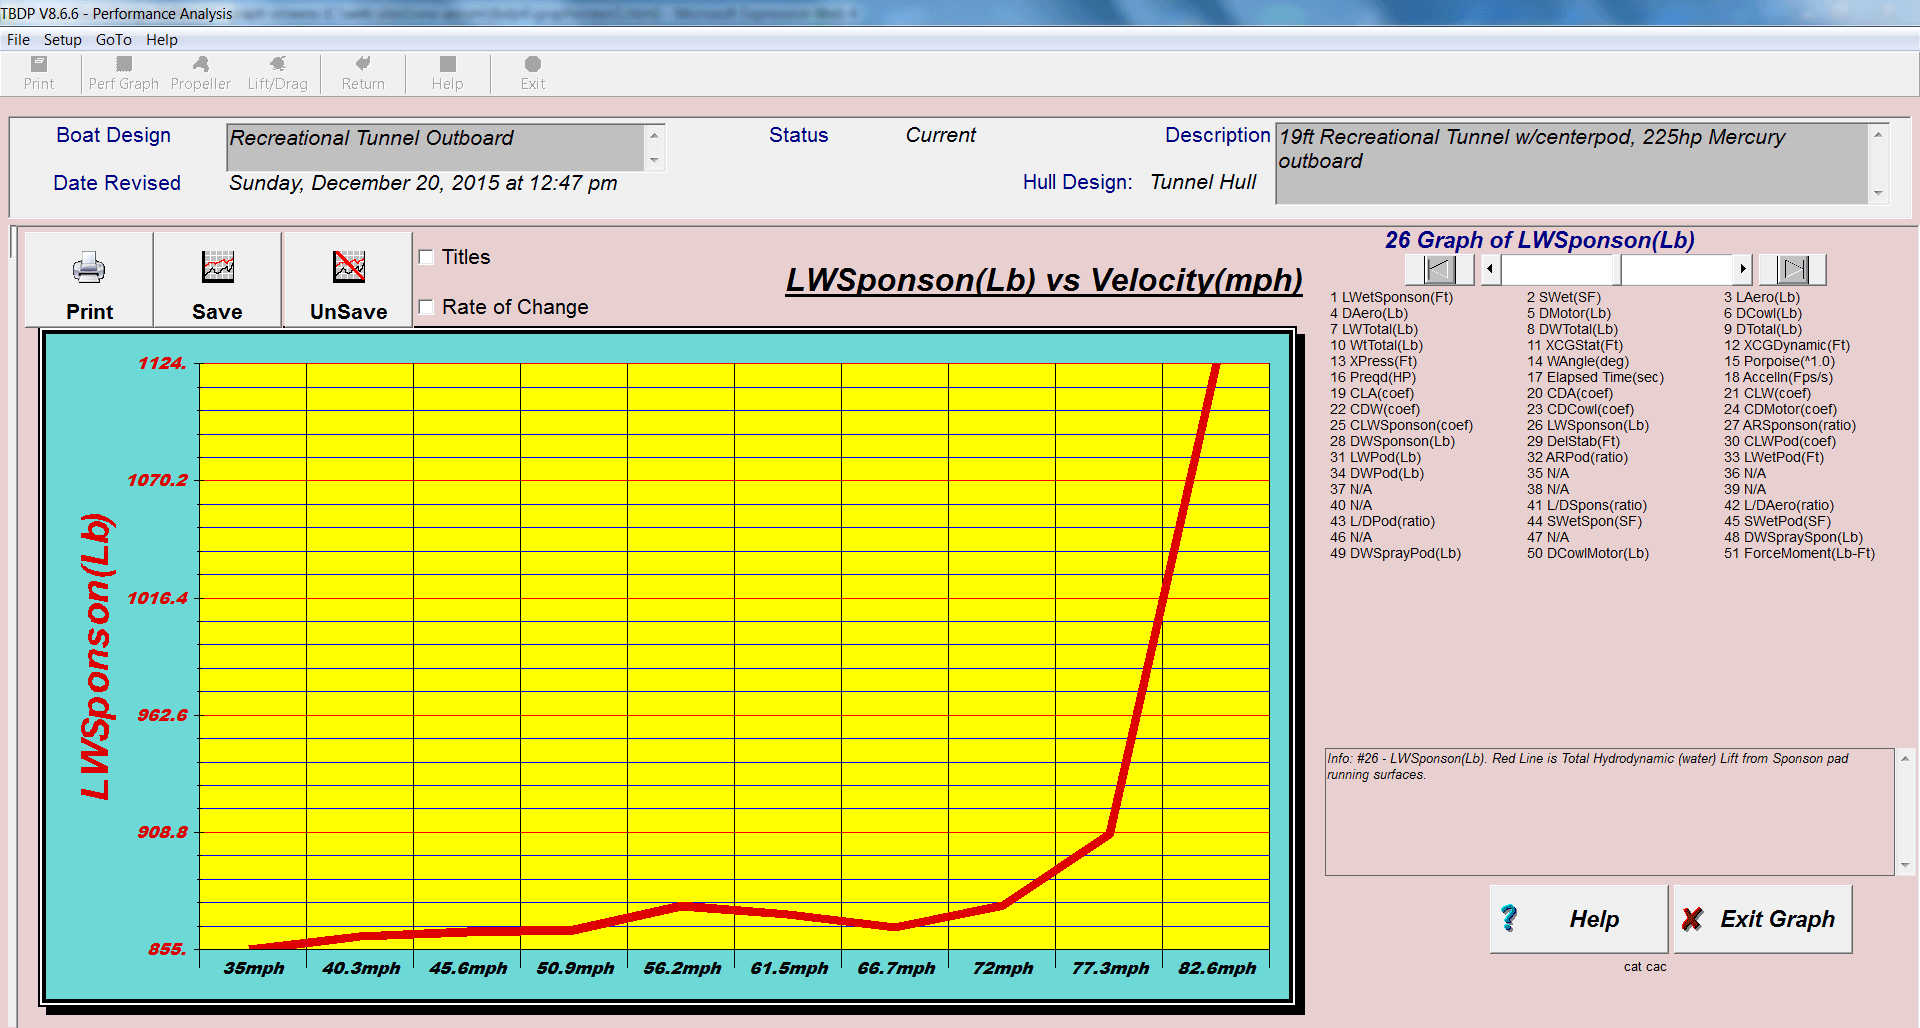This screenshot has width=1920, height=1028.
Task: Select graph 48 DWSpraySpon(Lb)
Action: click(x=1793, y=537)
